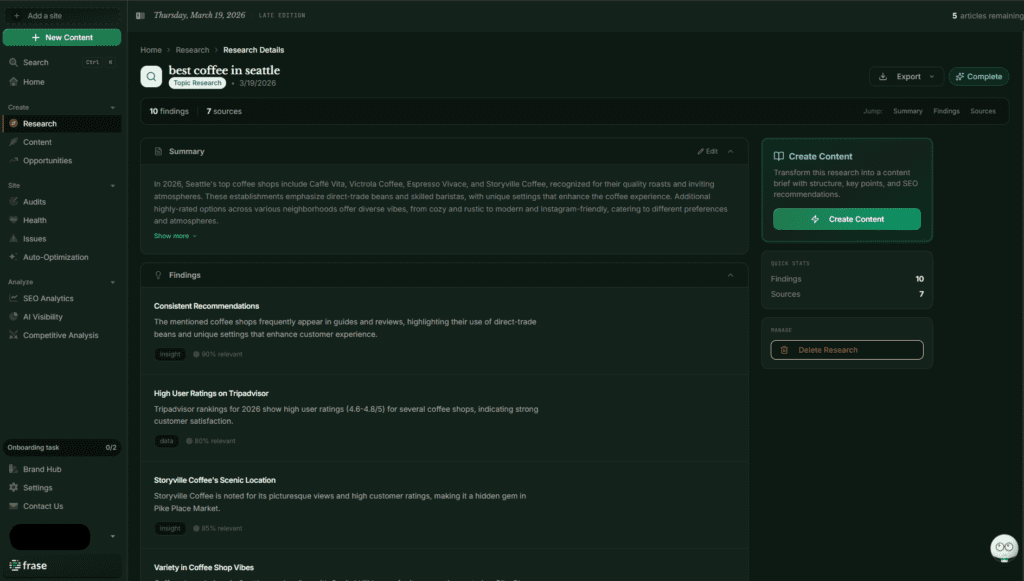Select Research in the sidebar menu
The height and width of the screenshot is (581, 1024).
pos(40,124)
